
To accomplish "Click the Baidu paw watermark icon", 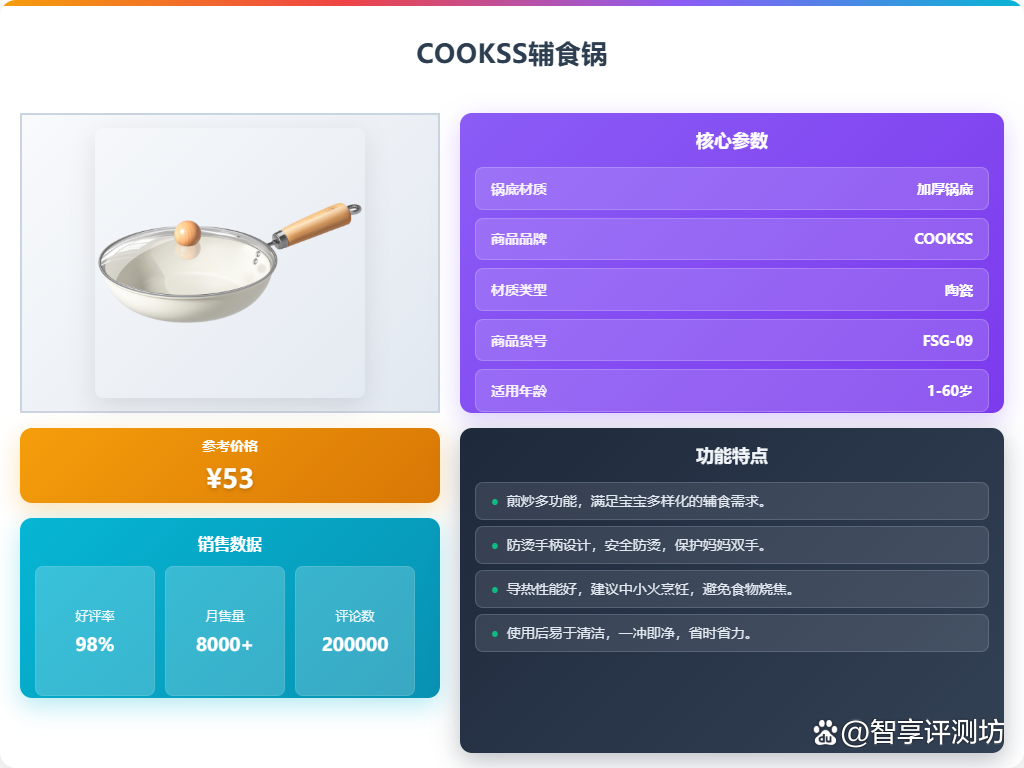I will click(825, 733).
